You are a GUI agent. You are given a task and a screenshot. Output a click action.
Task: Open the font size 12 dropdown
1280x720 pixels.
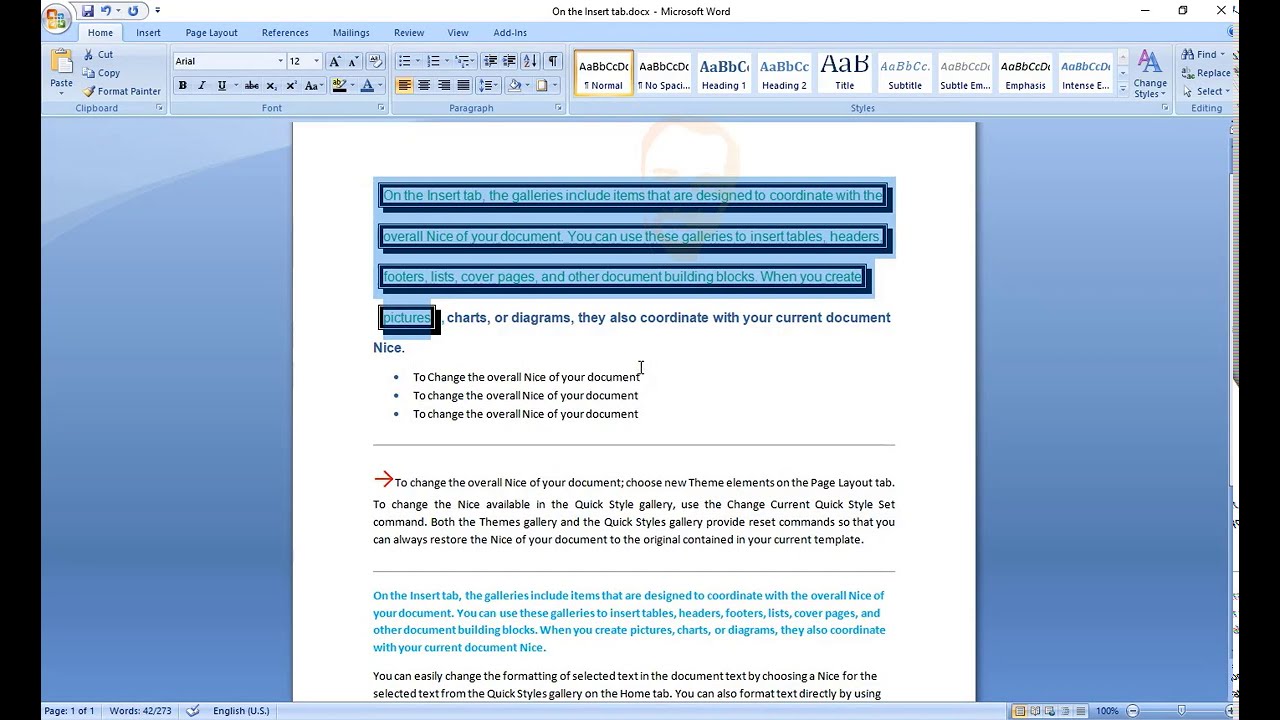pos(316,61)
